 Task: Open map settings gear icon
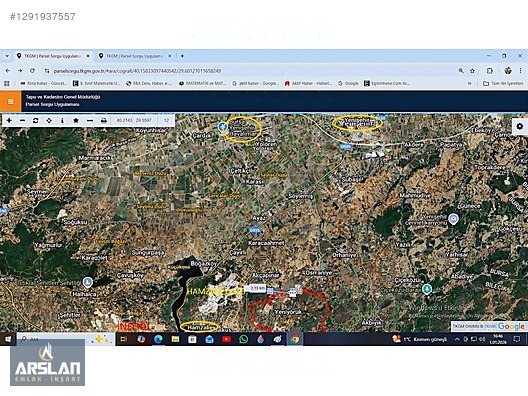520,126
